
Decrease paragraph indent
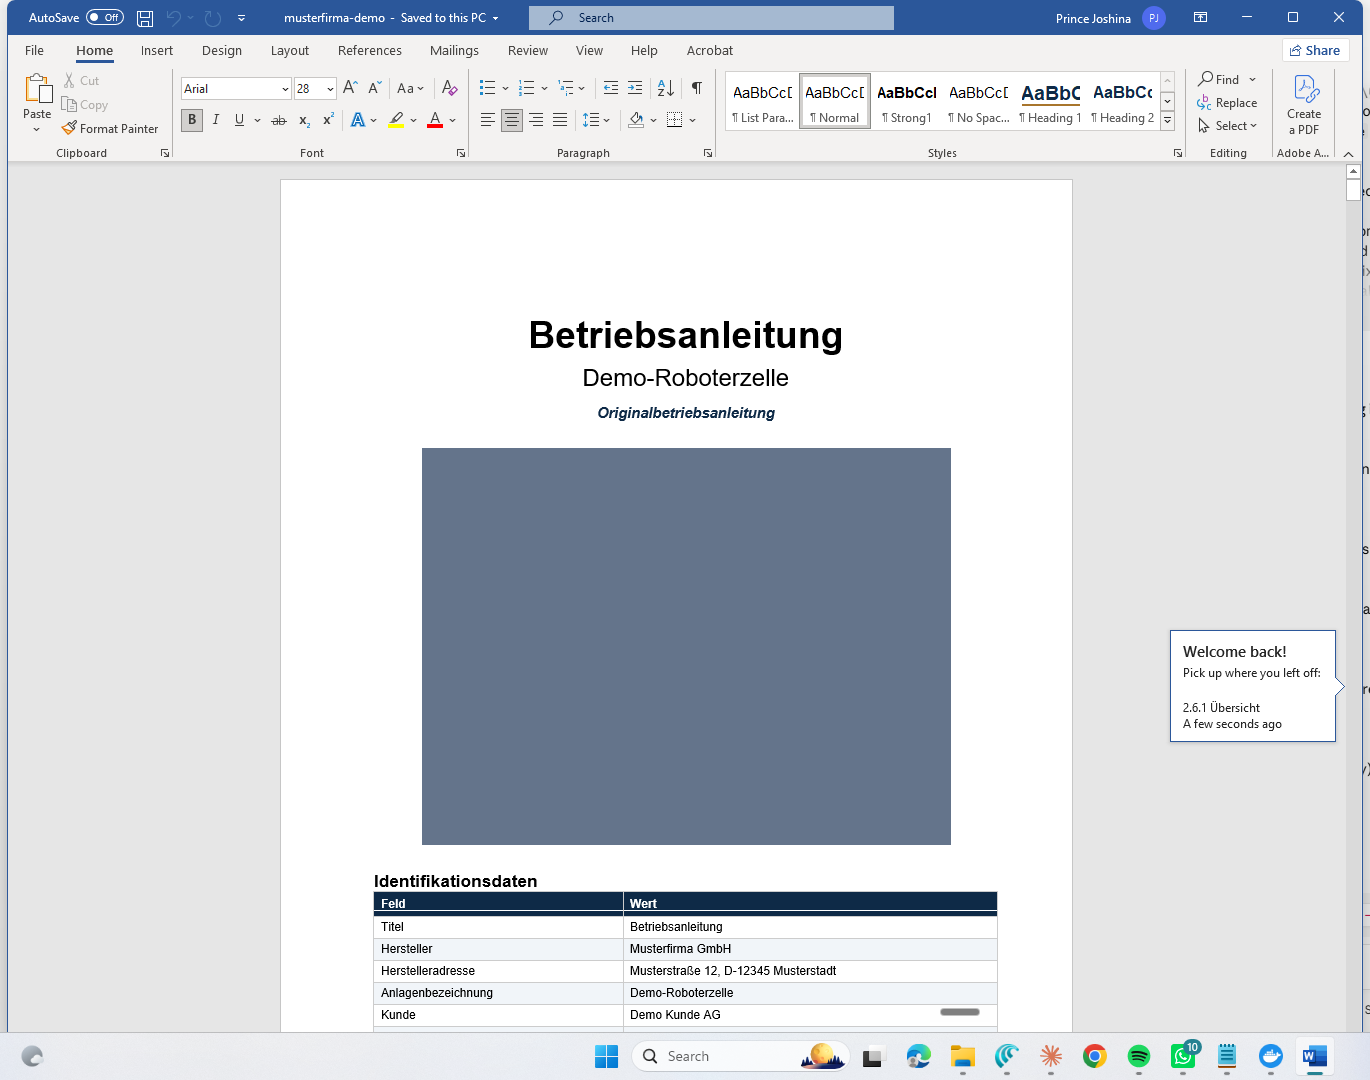[x=611, y=88]
